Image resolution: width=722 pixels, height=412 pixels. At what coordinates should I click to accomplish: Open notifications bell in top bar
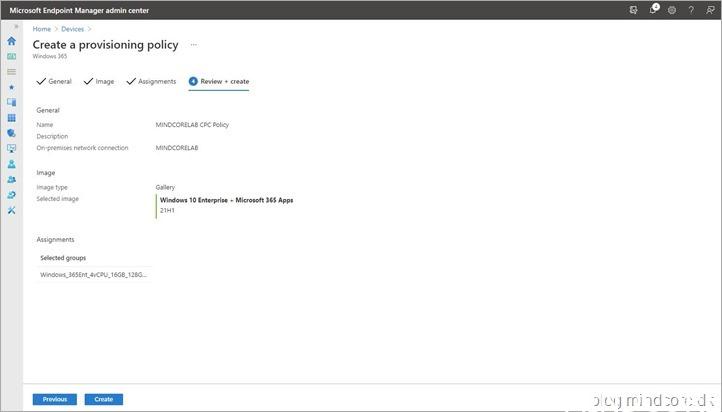[x=653, y=10]
